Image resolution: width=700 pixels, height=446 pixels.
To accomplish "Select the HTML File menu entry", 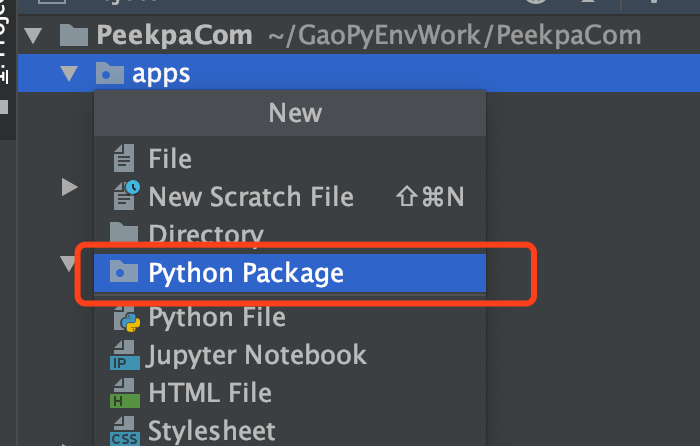I will coord(290,393).
